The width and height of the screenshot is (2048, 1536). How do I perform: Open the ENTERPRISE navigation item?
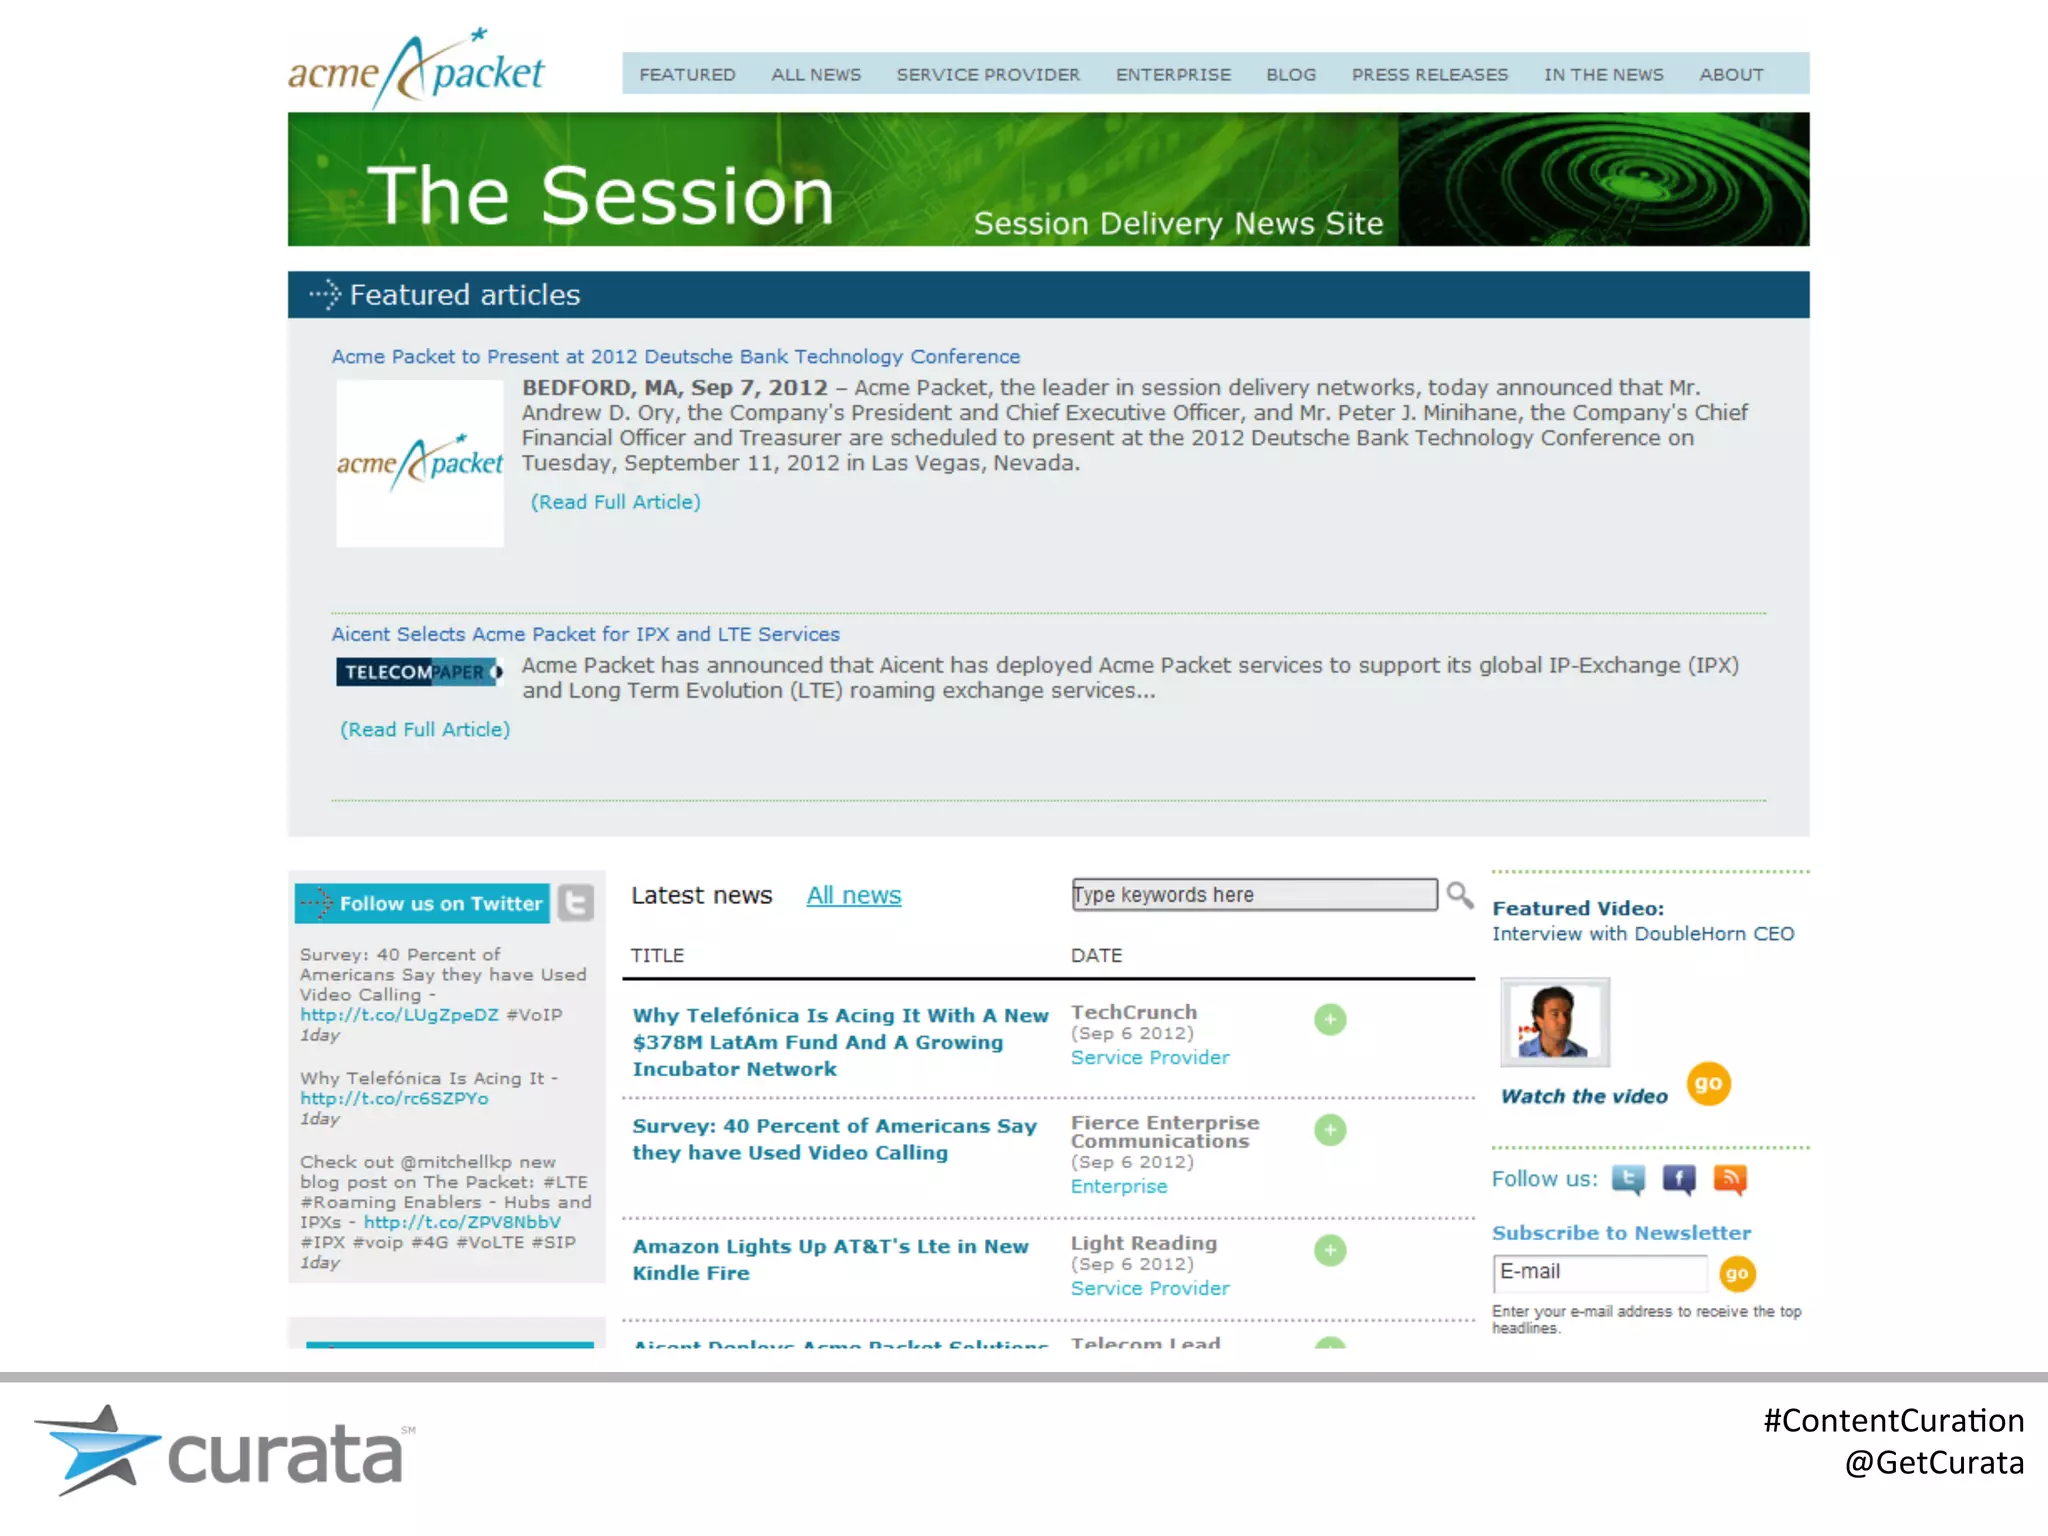pyautogui.click(x=1173, y=75)
